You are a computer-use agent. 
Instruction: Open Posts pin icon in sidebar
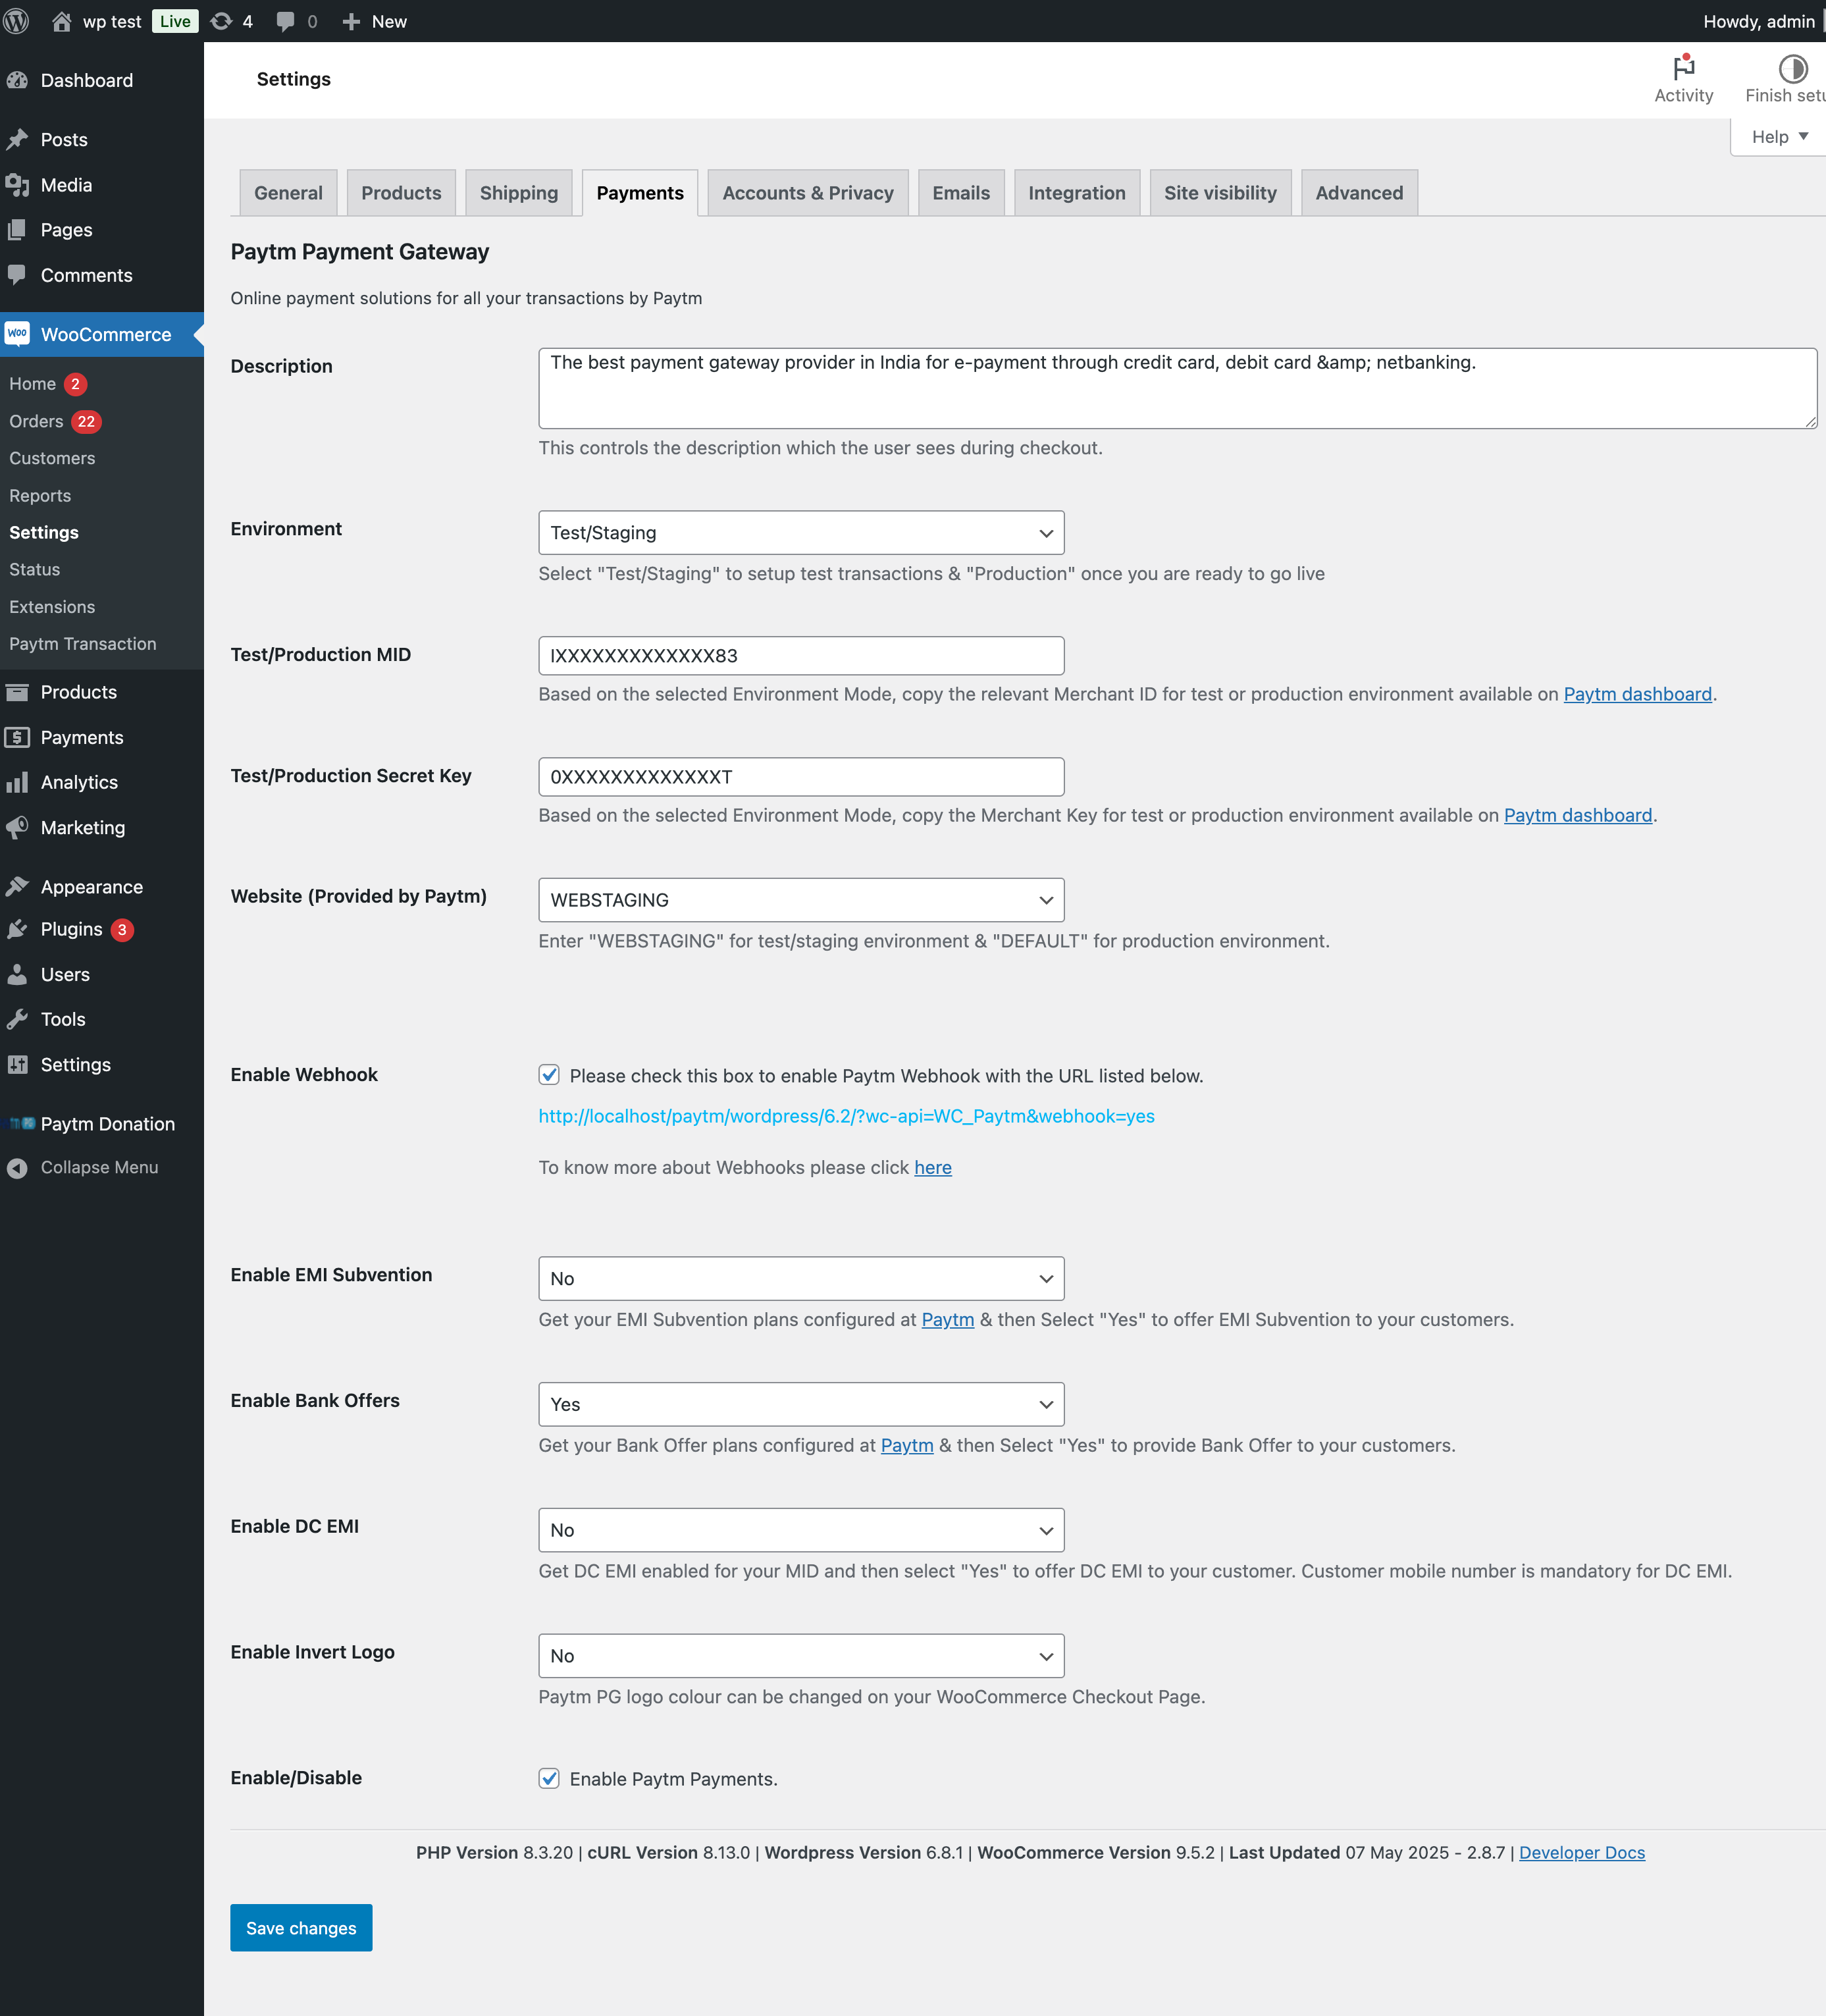point(17,139)
